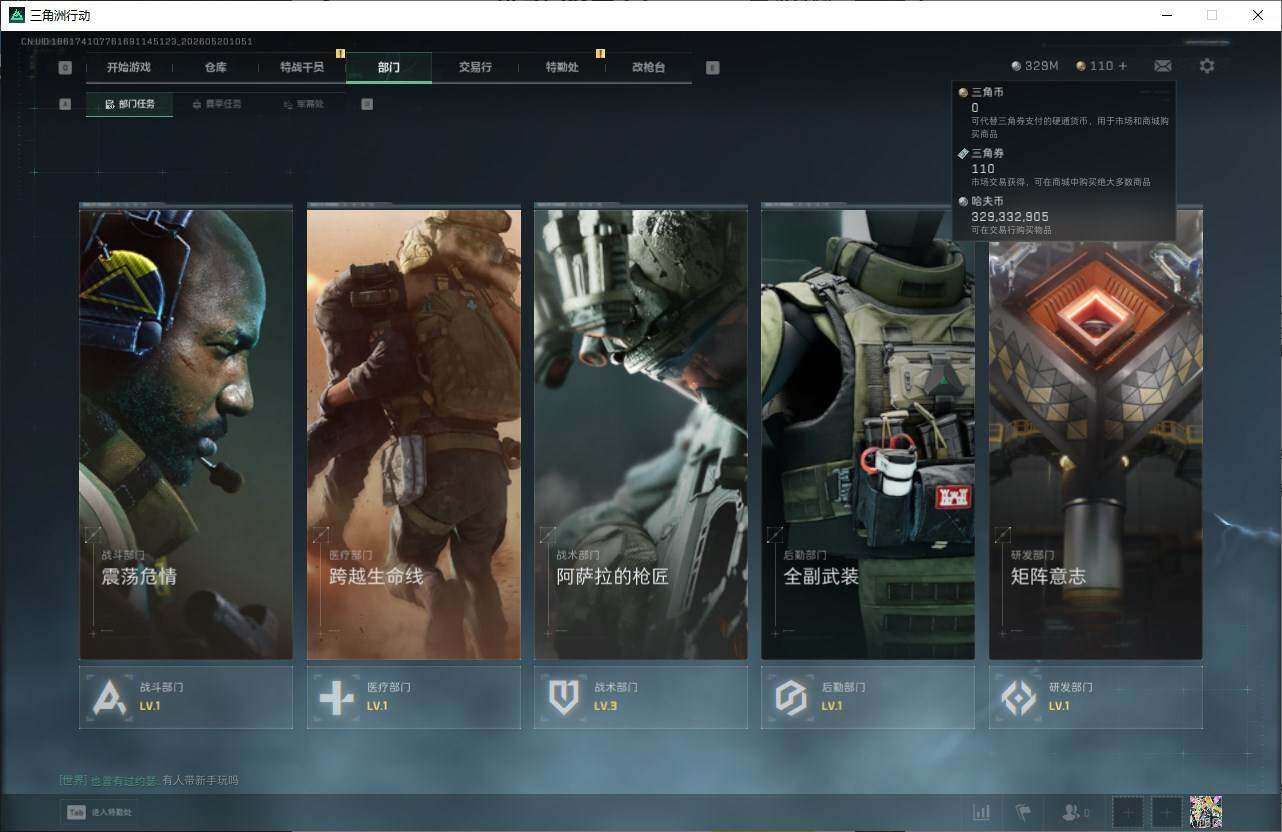Click the 战术部门 LV.3 department button

point(641,697)
